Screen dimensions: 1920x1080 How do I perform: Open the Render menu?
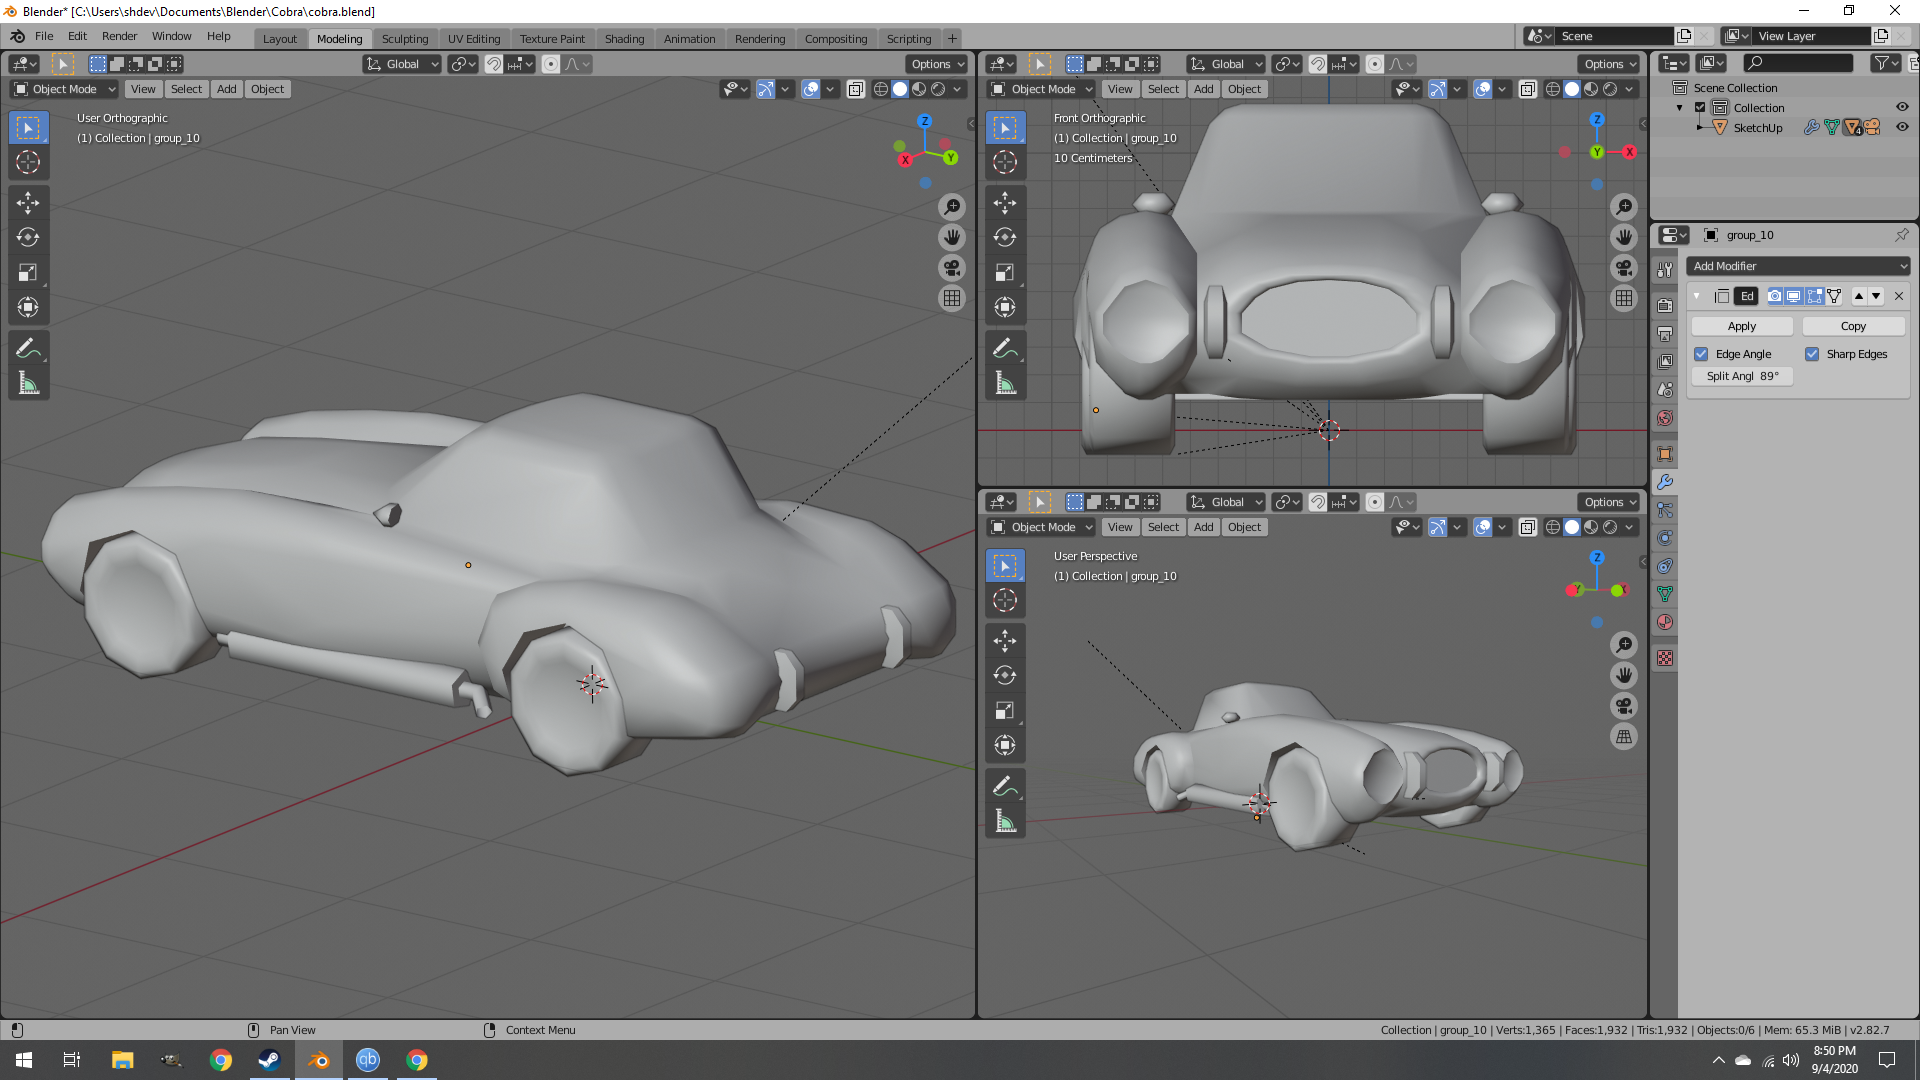tap(119, 36)
